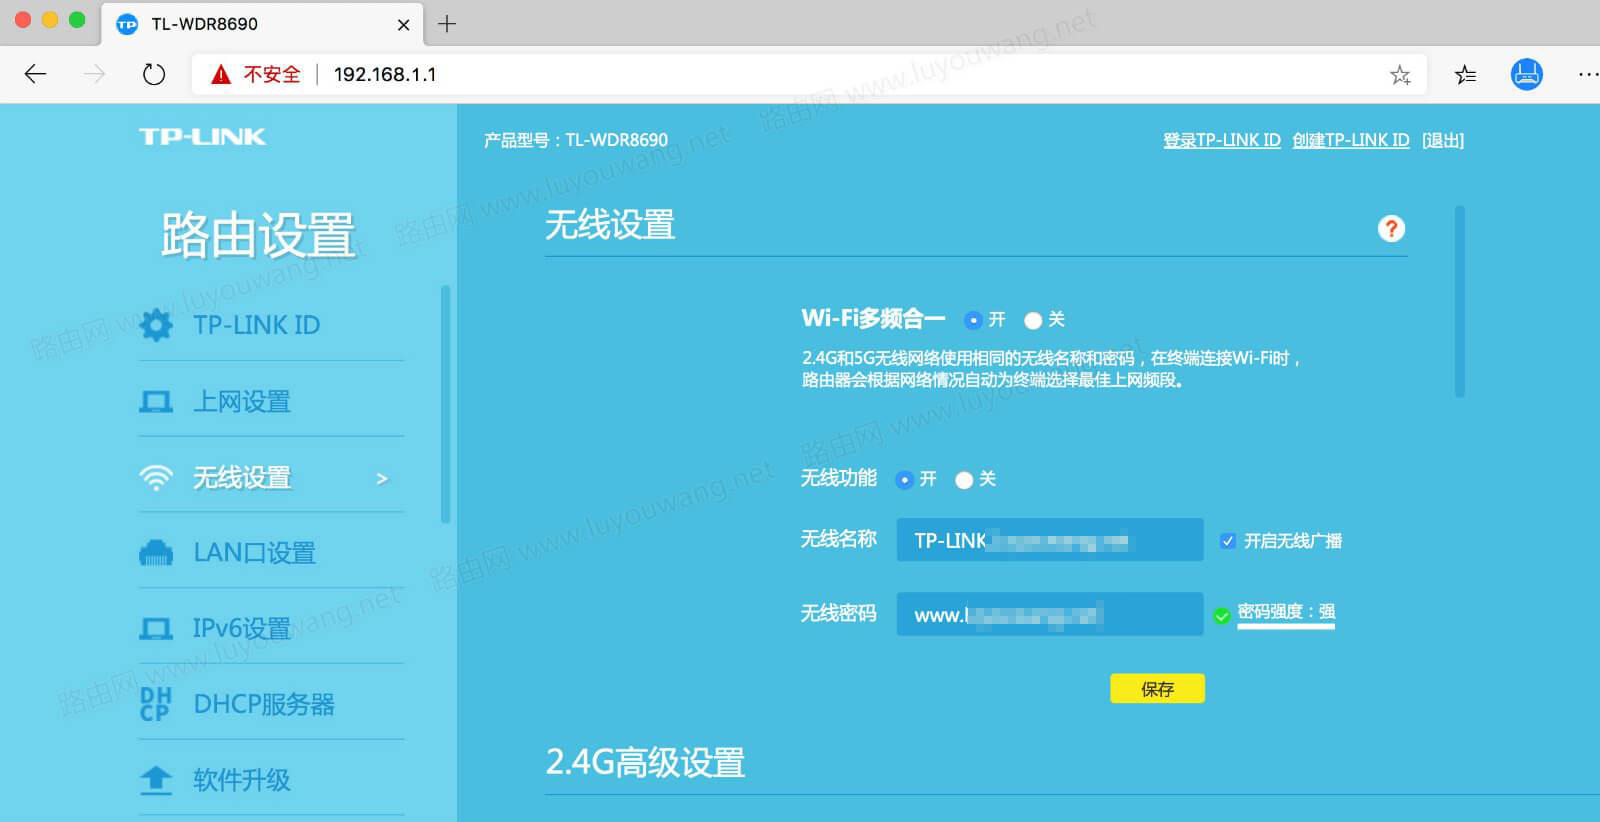Click the 无线设置 page heading
Image resolution: width=1600 pixels, height=822 pixels.
610,225
